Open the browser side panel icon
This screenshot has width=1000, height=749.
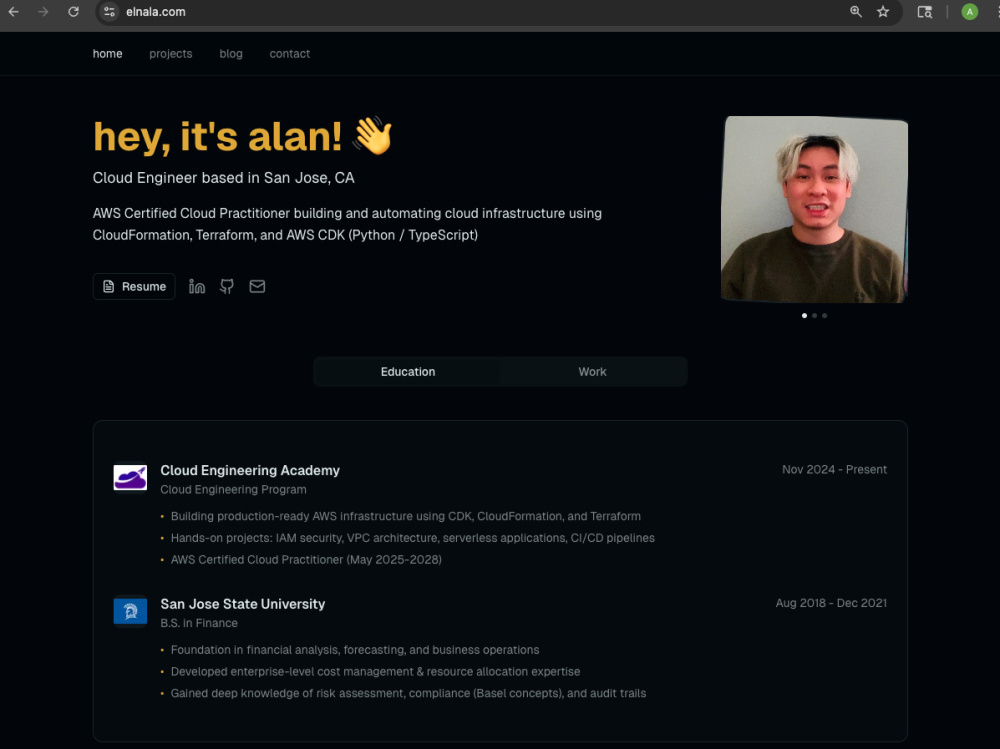coord(924,11)
